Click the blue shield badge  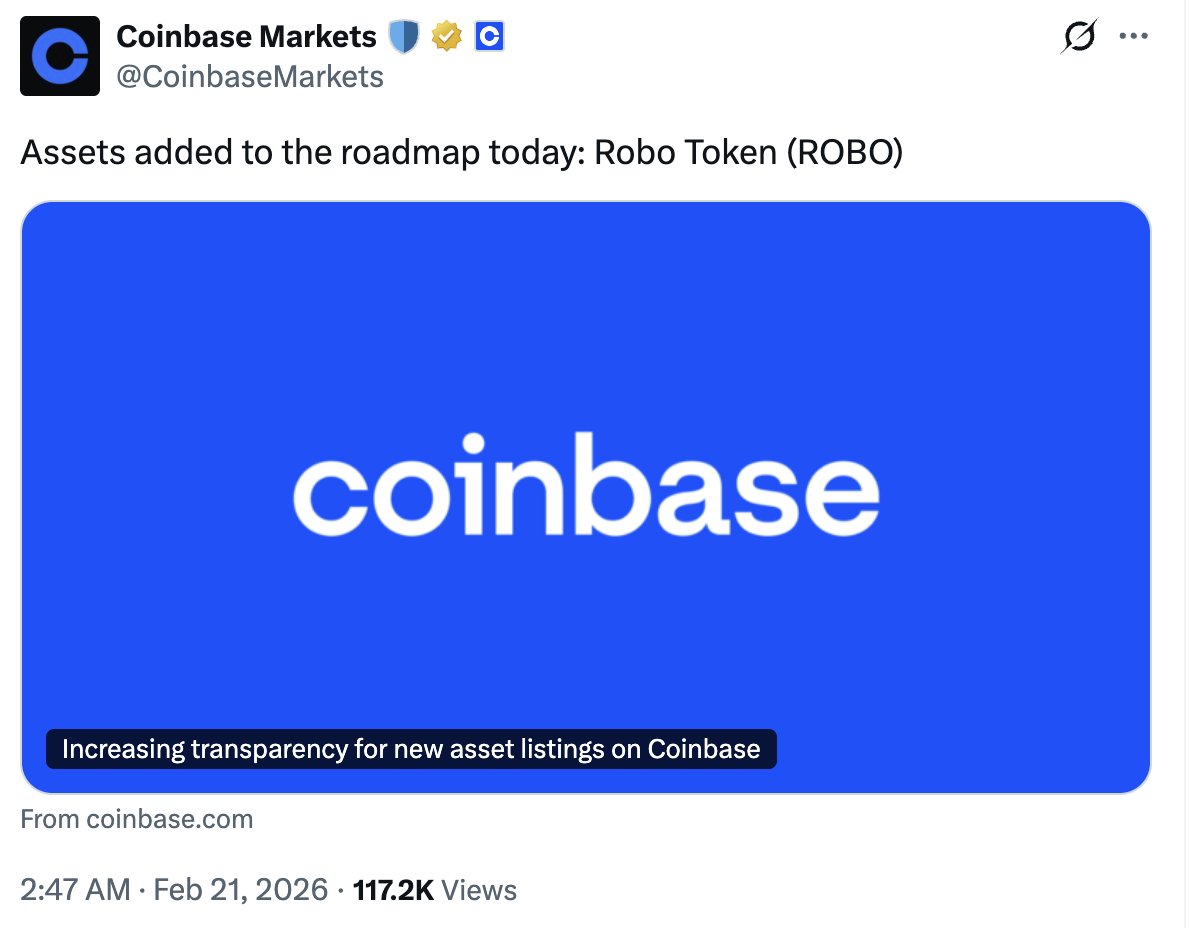click(403, 37)
